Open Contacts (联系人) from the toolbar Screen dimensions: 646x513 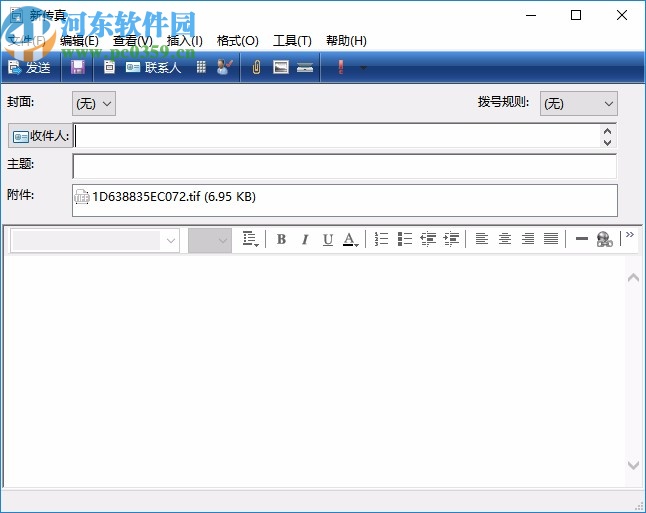pyautogui.click(x=153, y=67)
